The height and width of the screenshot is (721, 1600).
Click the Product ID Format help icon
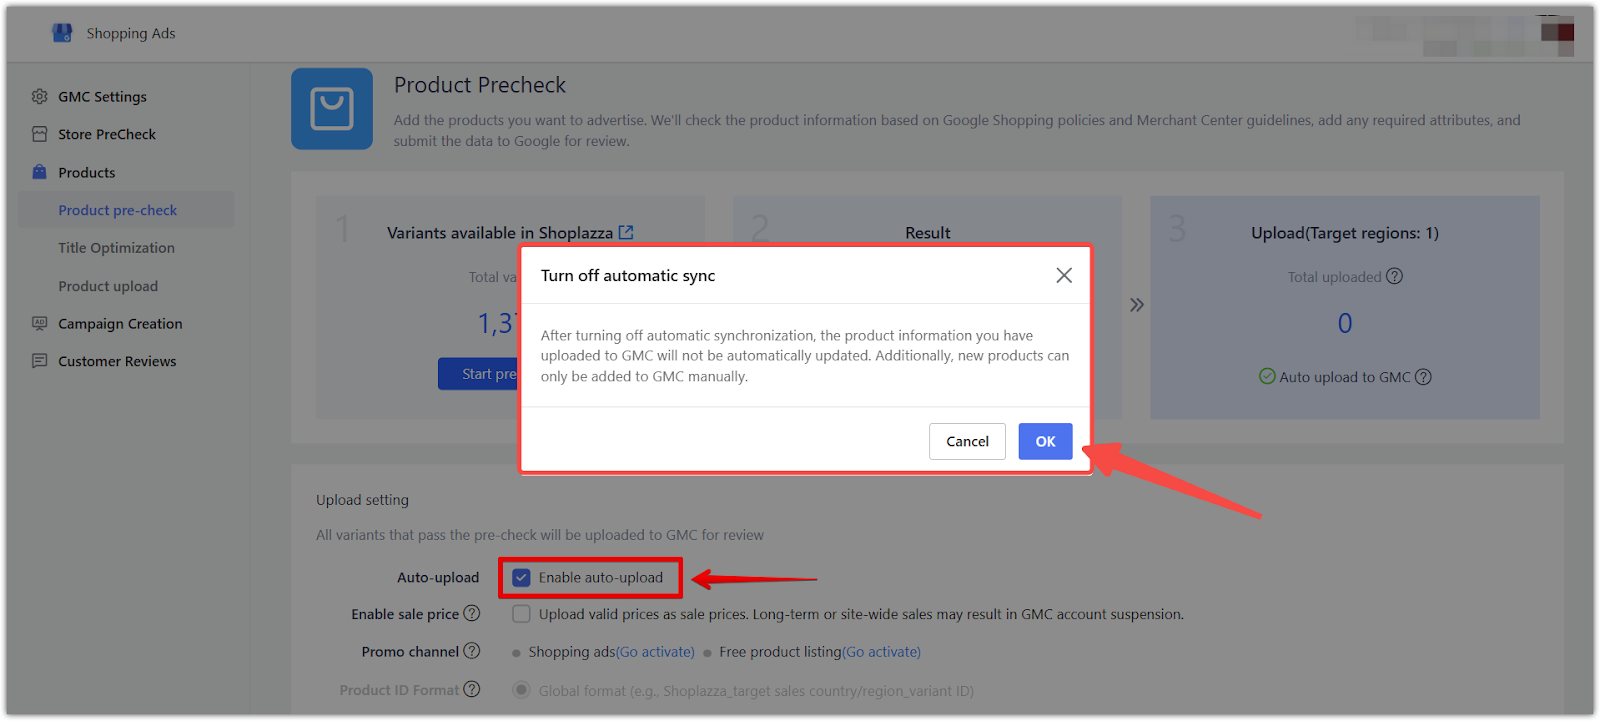pos(472,689)
